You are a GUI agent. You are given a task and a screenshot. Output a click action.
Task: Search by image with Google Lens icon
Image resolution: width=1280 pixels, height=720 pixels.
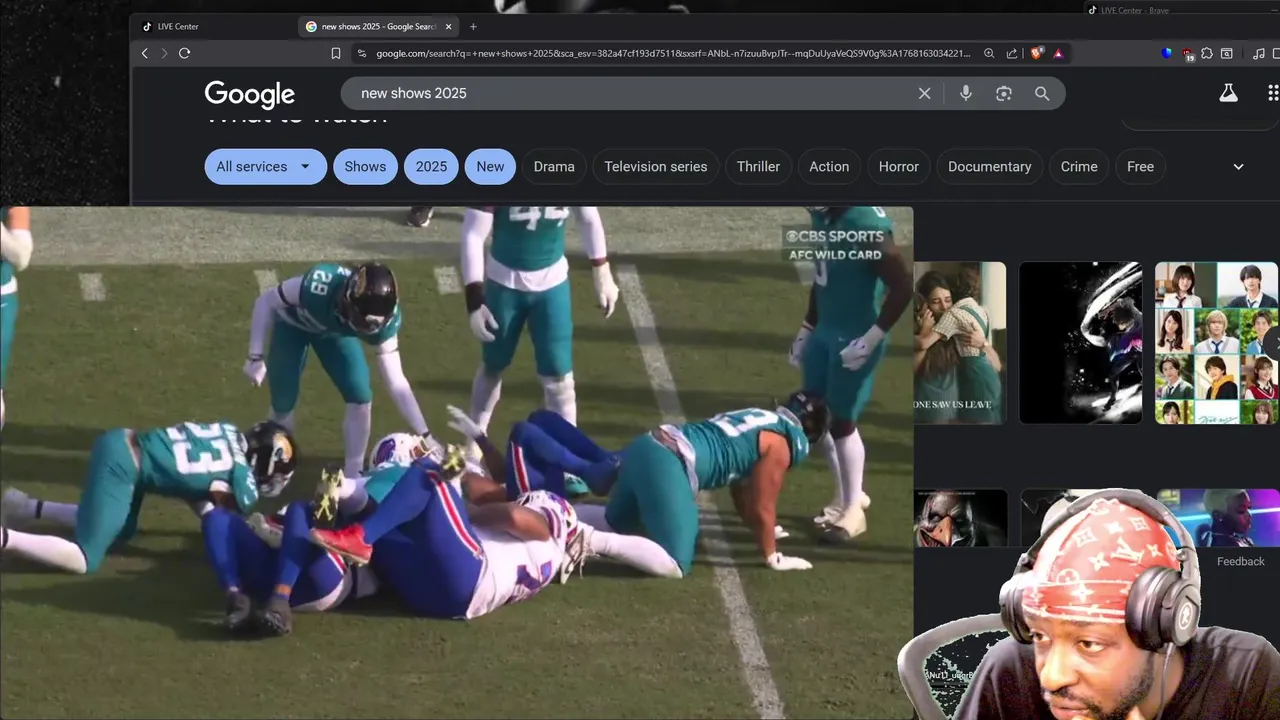pos(1004,93)
